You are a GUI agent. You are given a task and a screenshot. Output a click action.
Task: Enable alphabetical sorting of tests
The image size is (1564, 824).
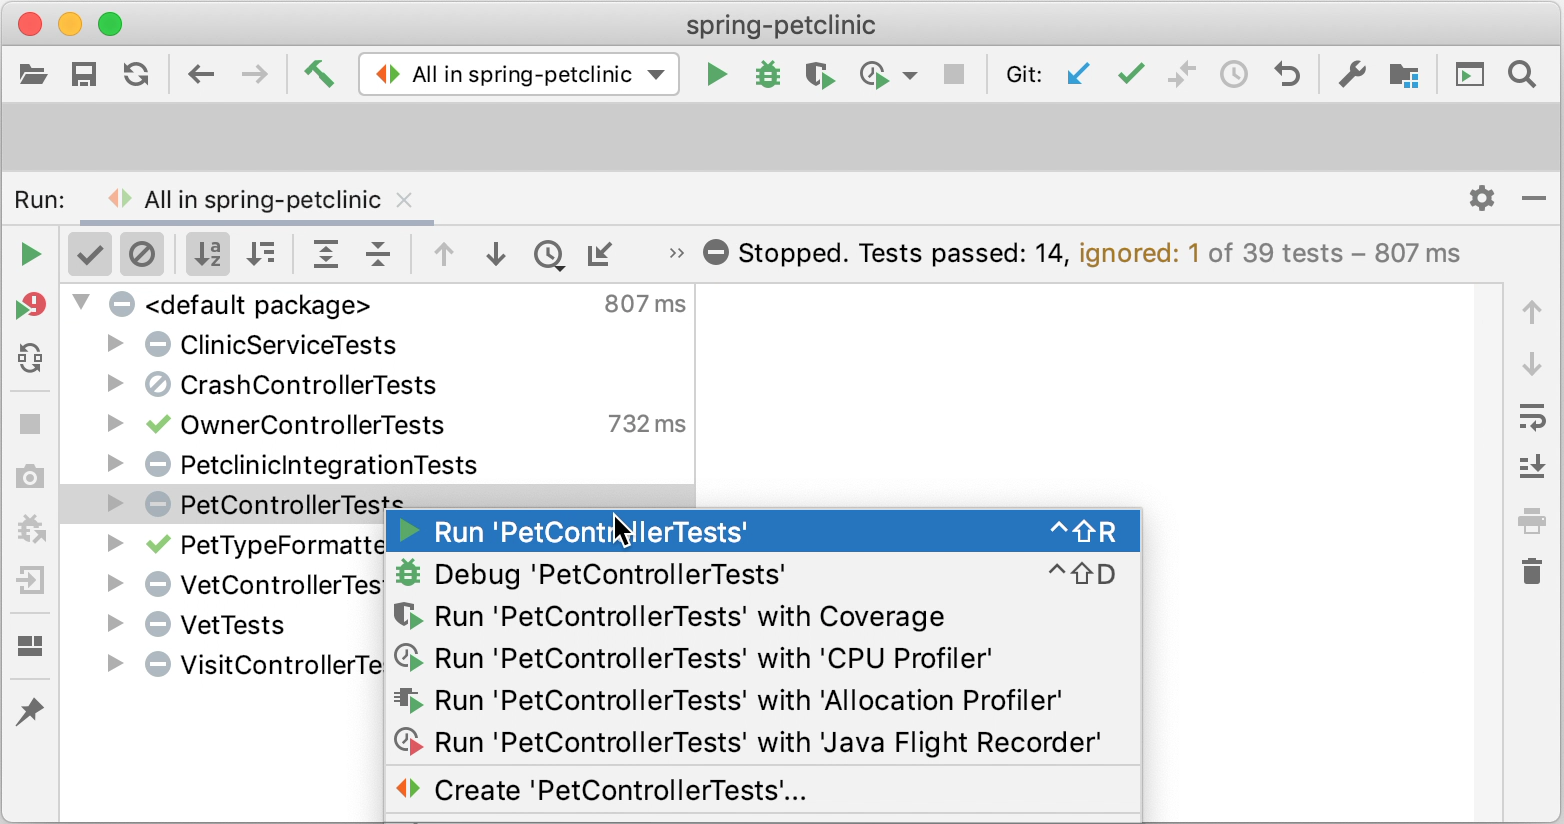click(208, 254)
